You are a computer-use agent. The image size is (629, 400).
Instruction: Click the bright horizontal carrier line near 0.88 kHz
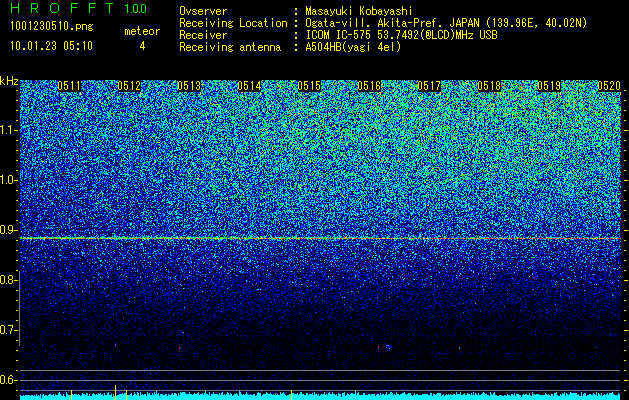point(320,238)
